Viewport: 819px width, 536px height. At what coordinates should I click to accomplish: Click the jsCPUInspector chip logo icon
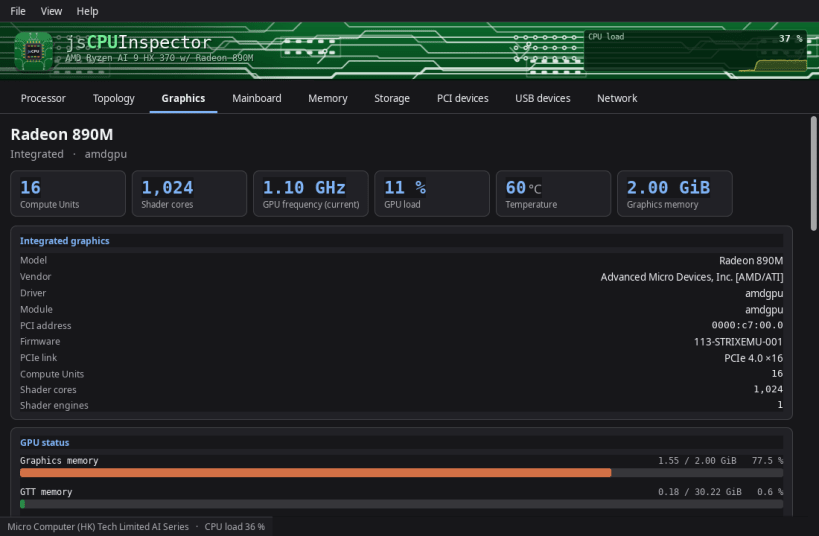(33, 51)
